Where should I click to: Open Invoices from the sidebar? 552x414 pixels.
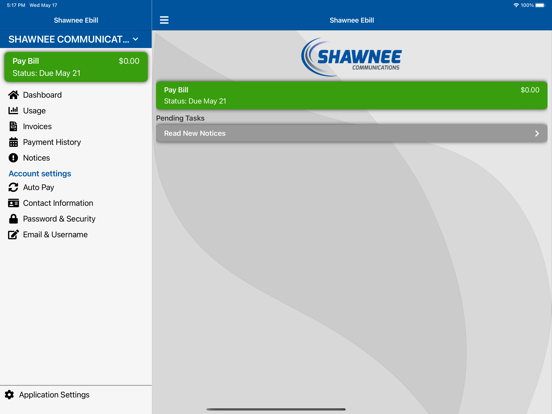[37, 126]
